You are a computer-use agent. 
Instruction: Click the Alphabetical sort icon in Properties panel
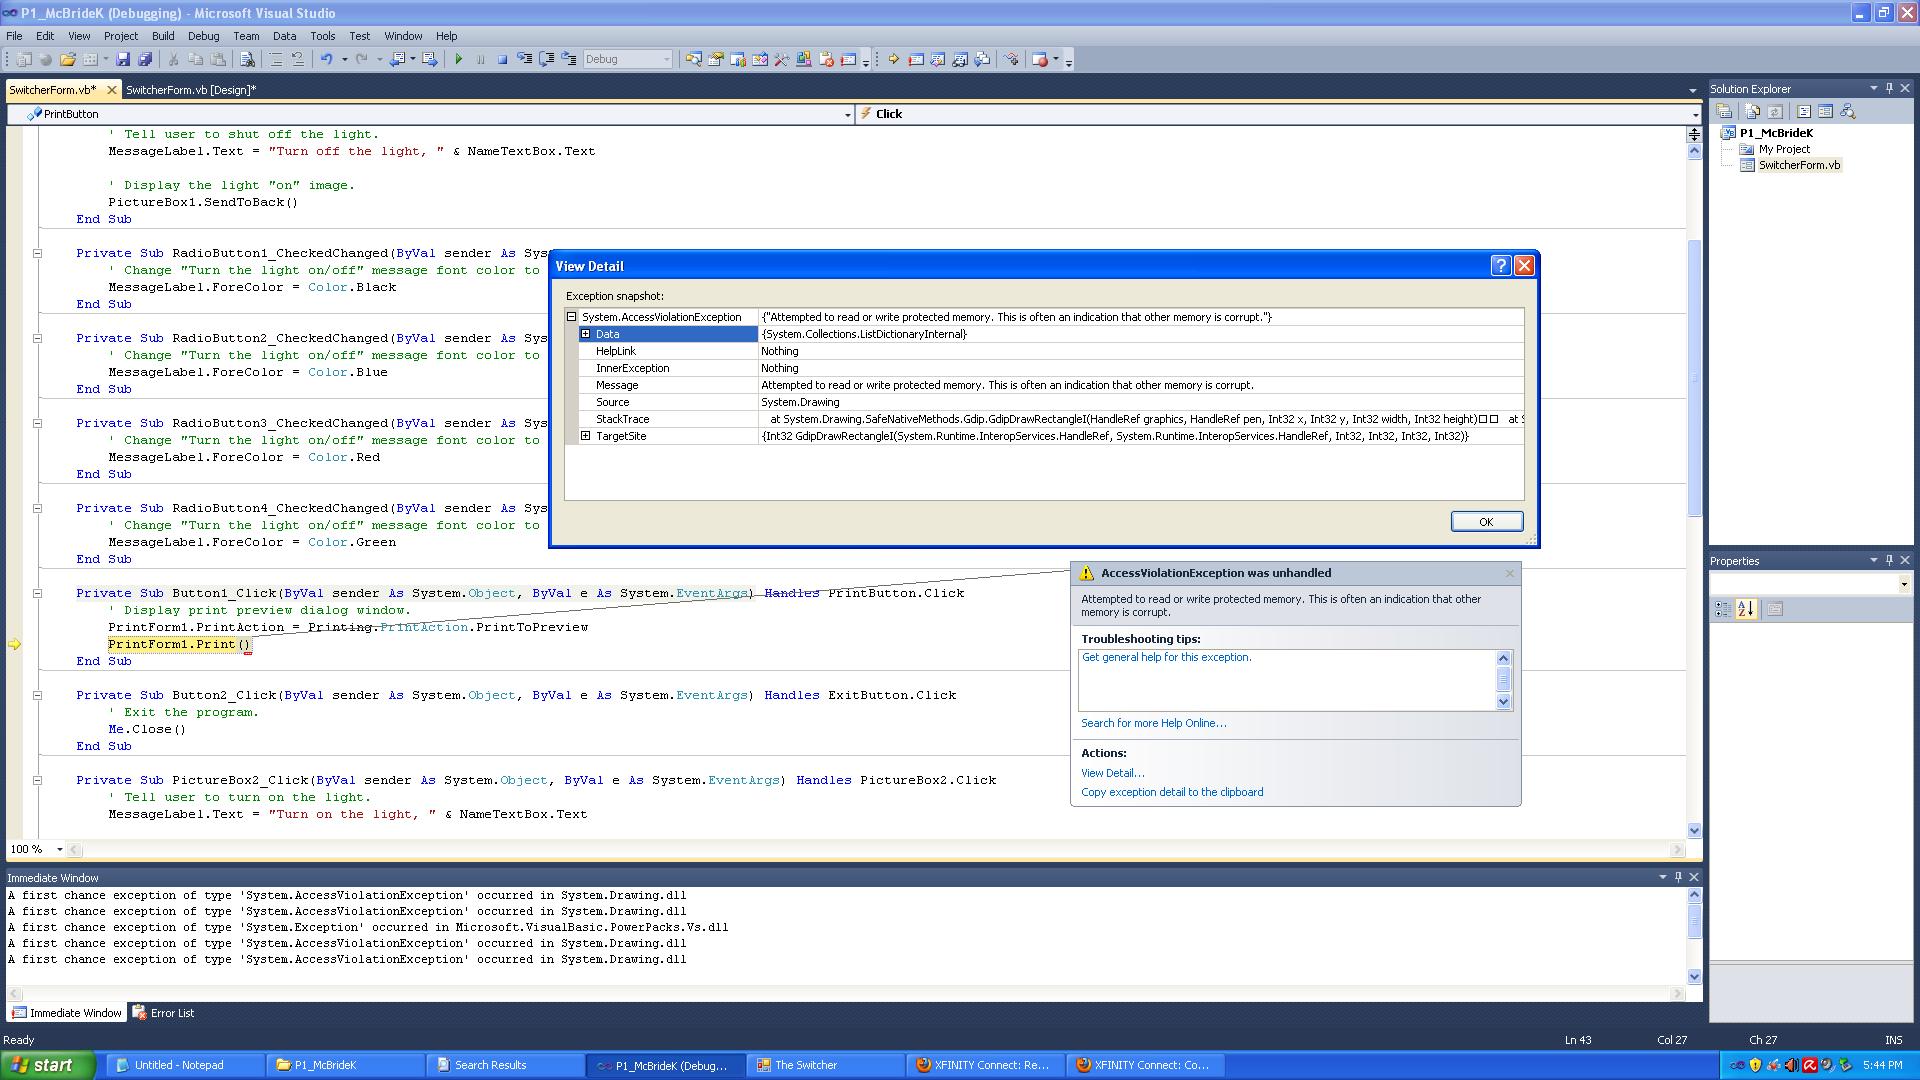click(x=1746, y=609)
